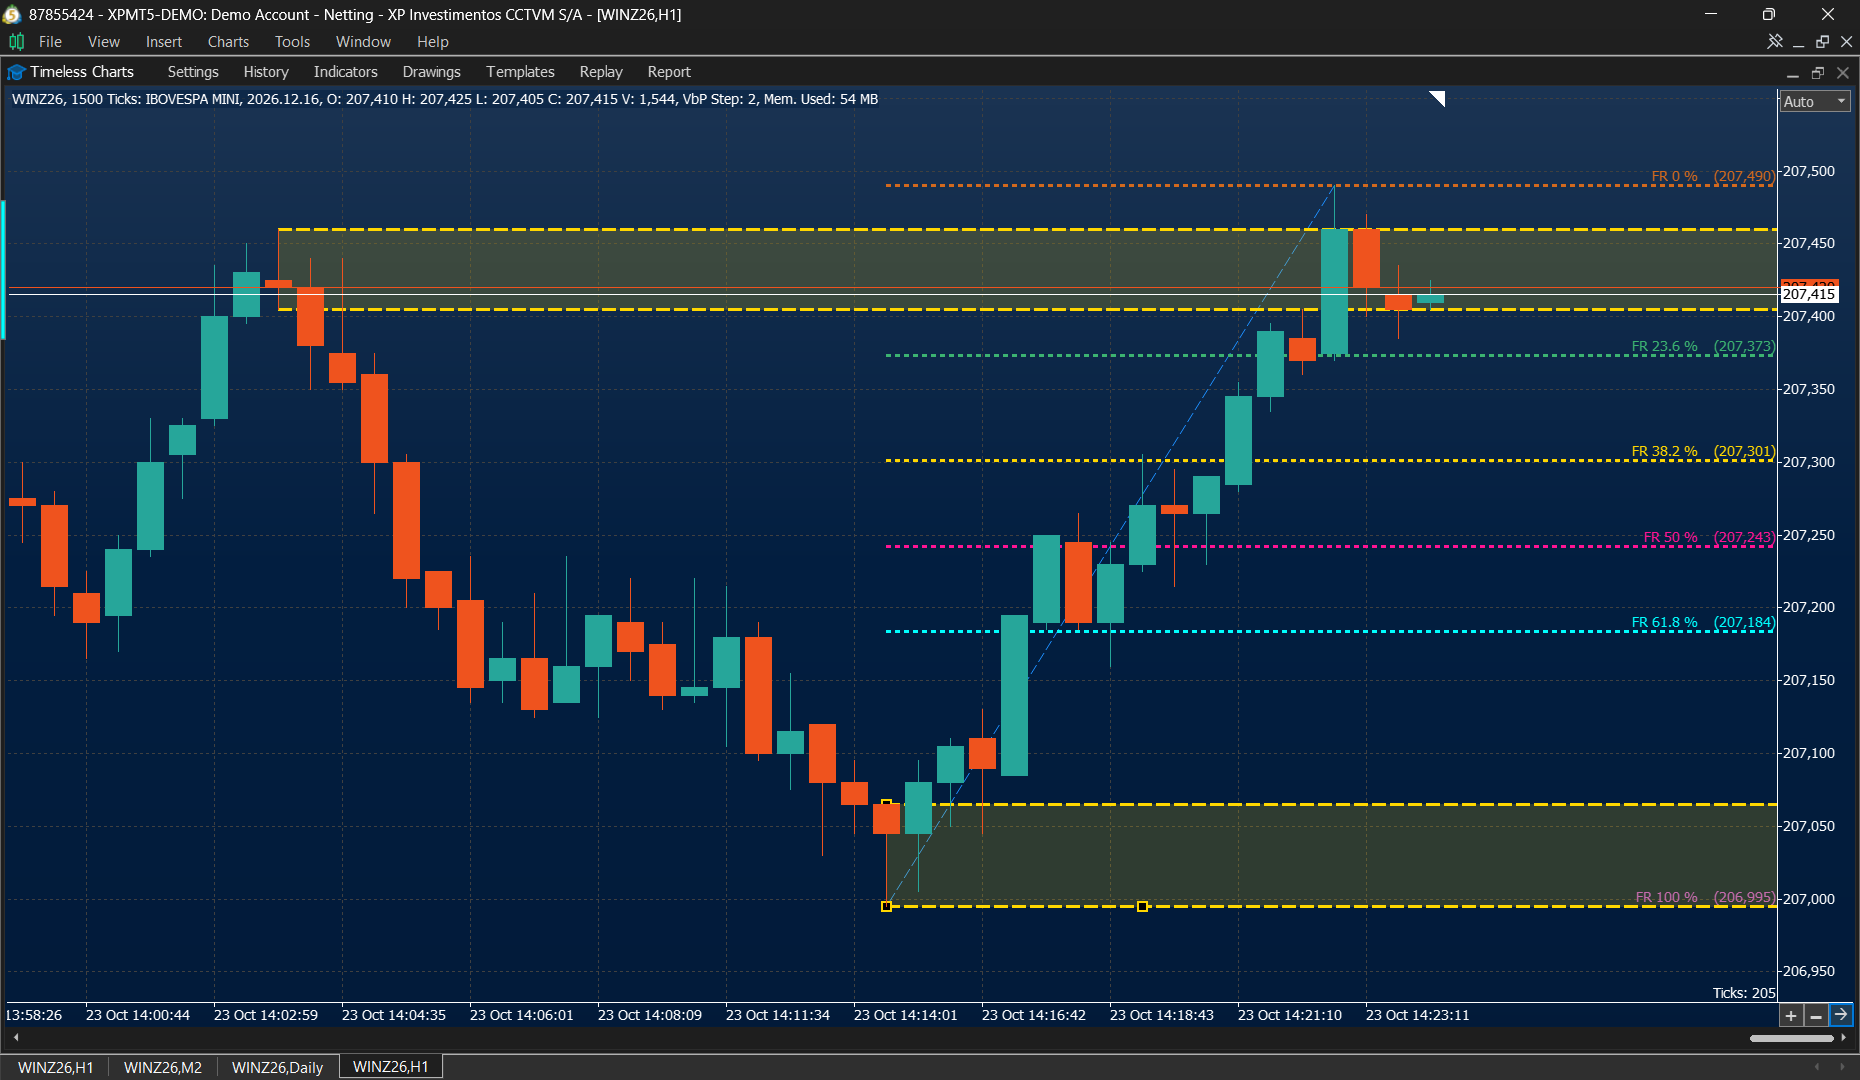Click the 23 Oct 14:11:34 time label
Screen dimensions: 1860x1080
point(778,1015)
